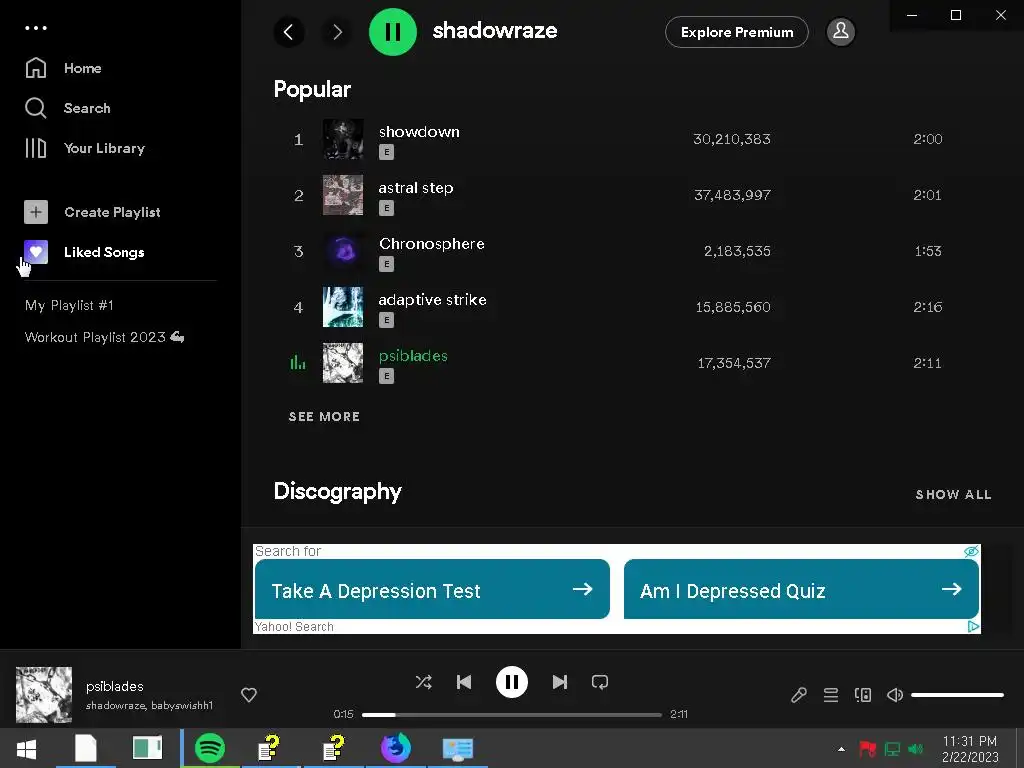Image resolution: width=1024 pixels, height=768 pixels.
Task: Navigate back with left arrow
Action: (x=289, y=31)
